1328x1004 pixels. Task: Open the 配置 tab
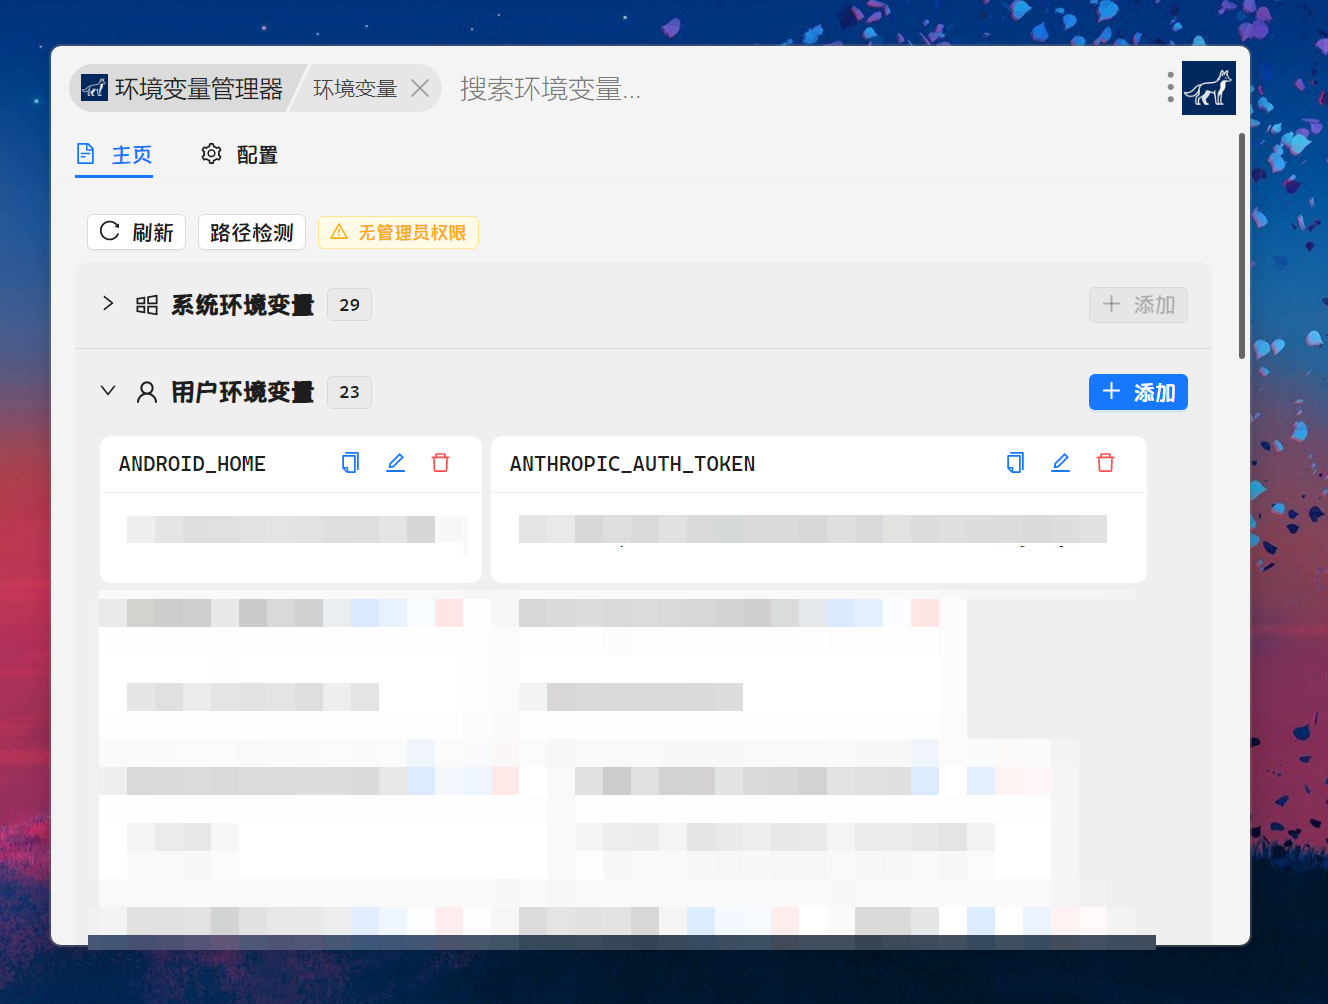coord(240,155)
